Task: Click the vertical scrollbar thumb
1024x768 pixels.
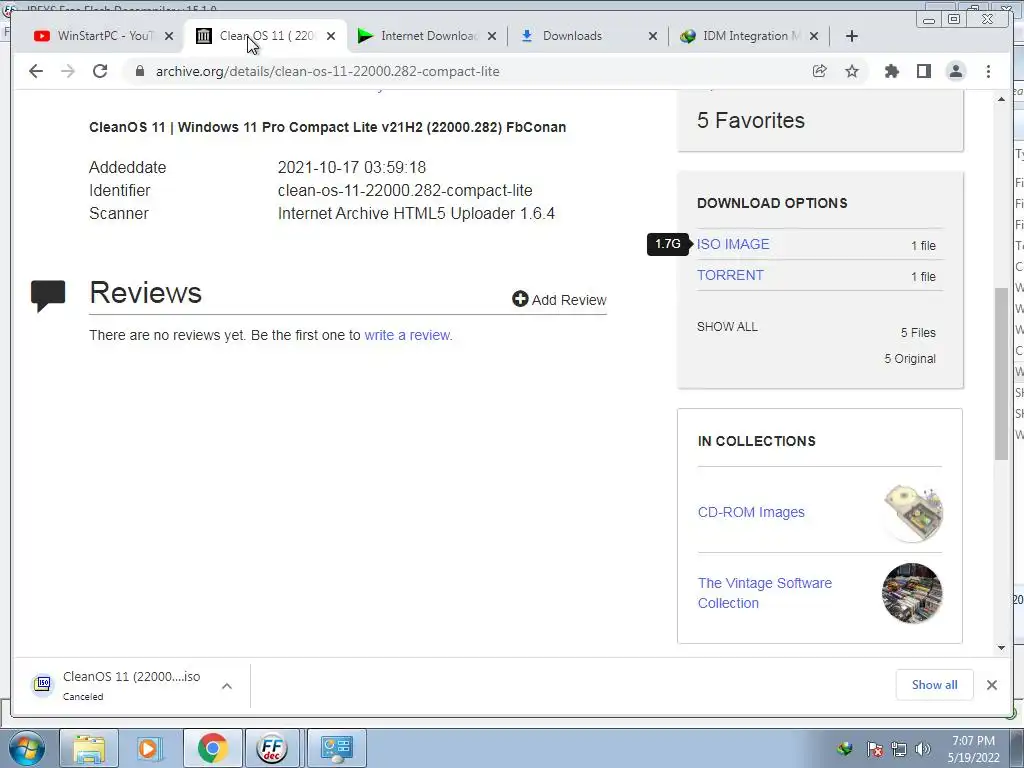Action: pyautogui.click(x=1001, y=374)
